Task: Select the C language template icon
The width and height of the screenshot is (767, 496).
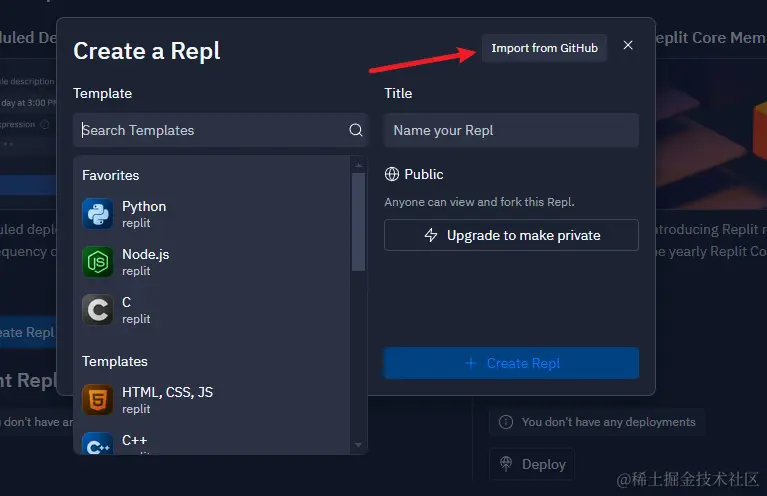Action: [98, 310]
